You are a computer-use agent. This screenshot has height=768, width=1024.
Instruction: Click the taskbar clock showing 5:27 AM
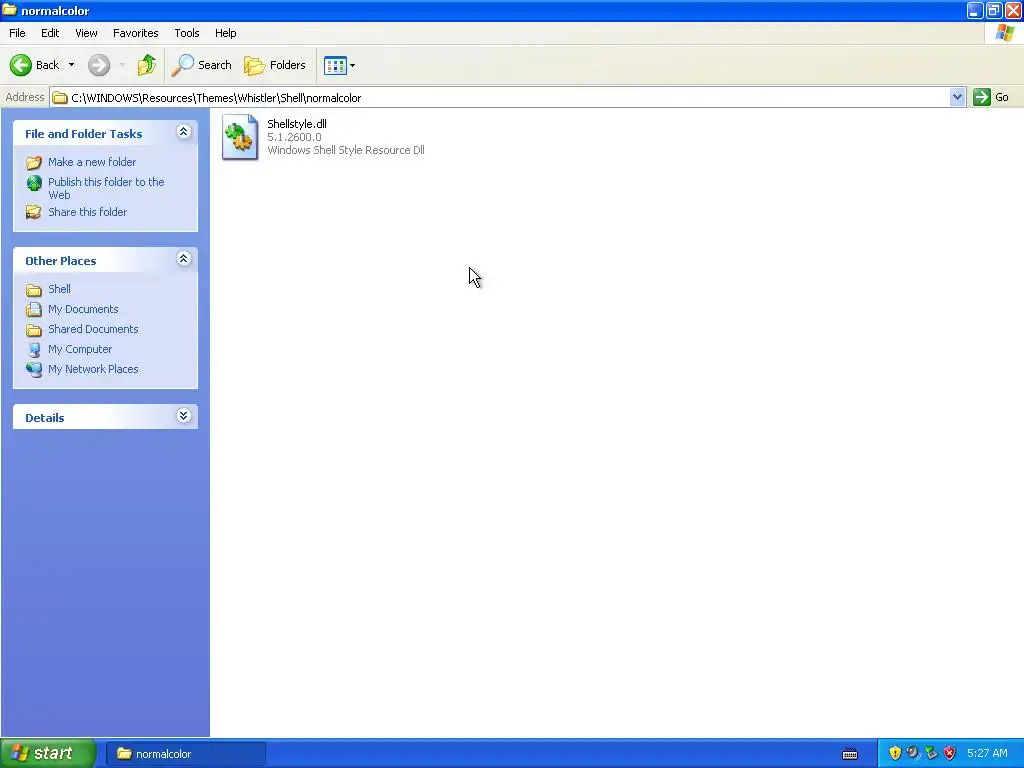coord(987,754)
